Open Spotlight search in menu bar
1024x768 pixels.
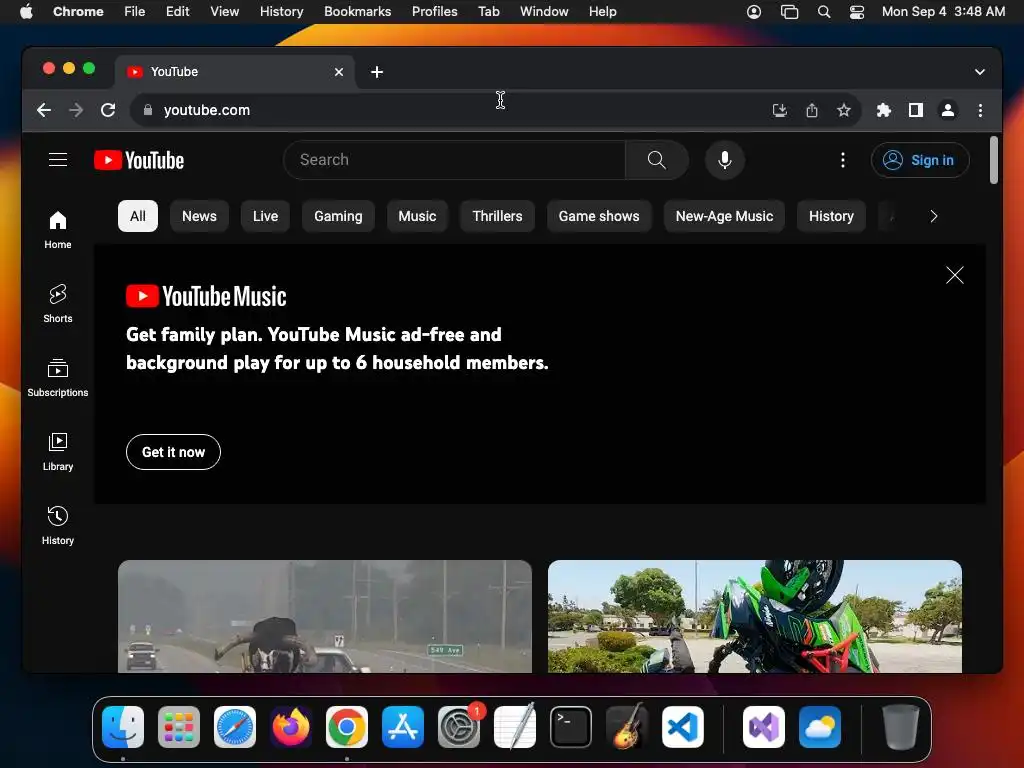(824, 12)
